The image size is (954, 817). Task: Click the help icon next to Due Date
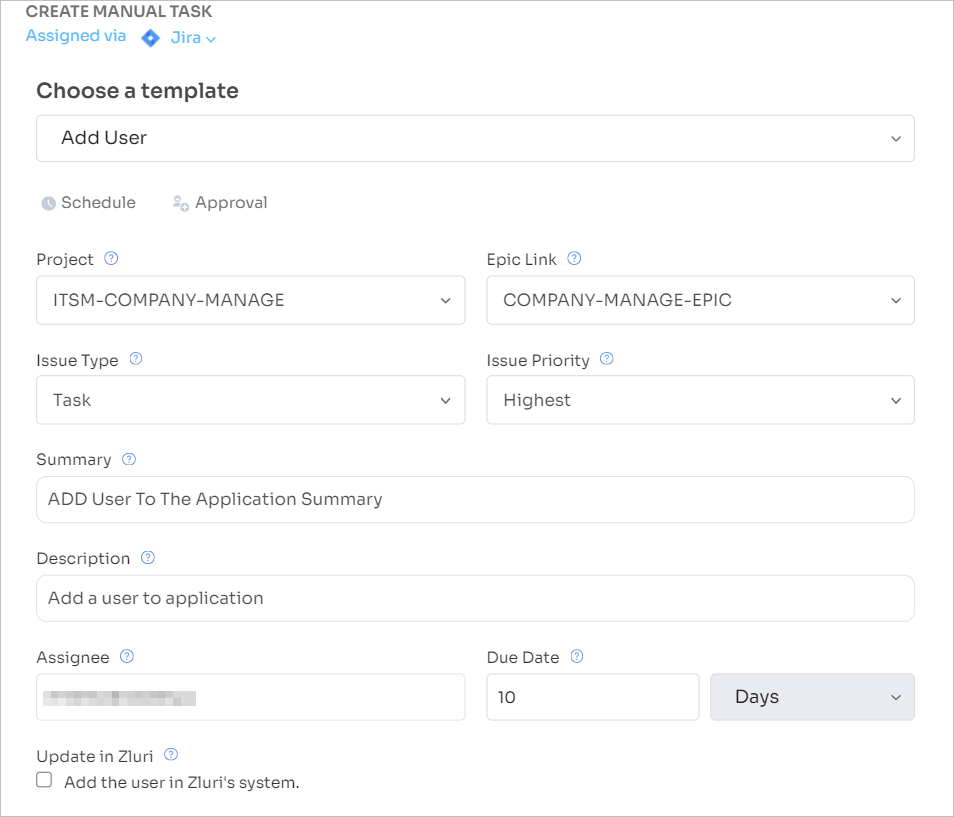coord(577,656)
